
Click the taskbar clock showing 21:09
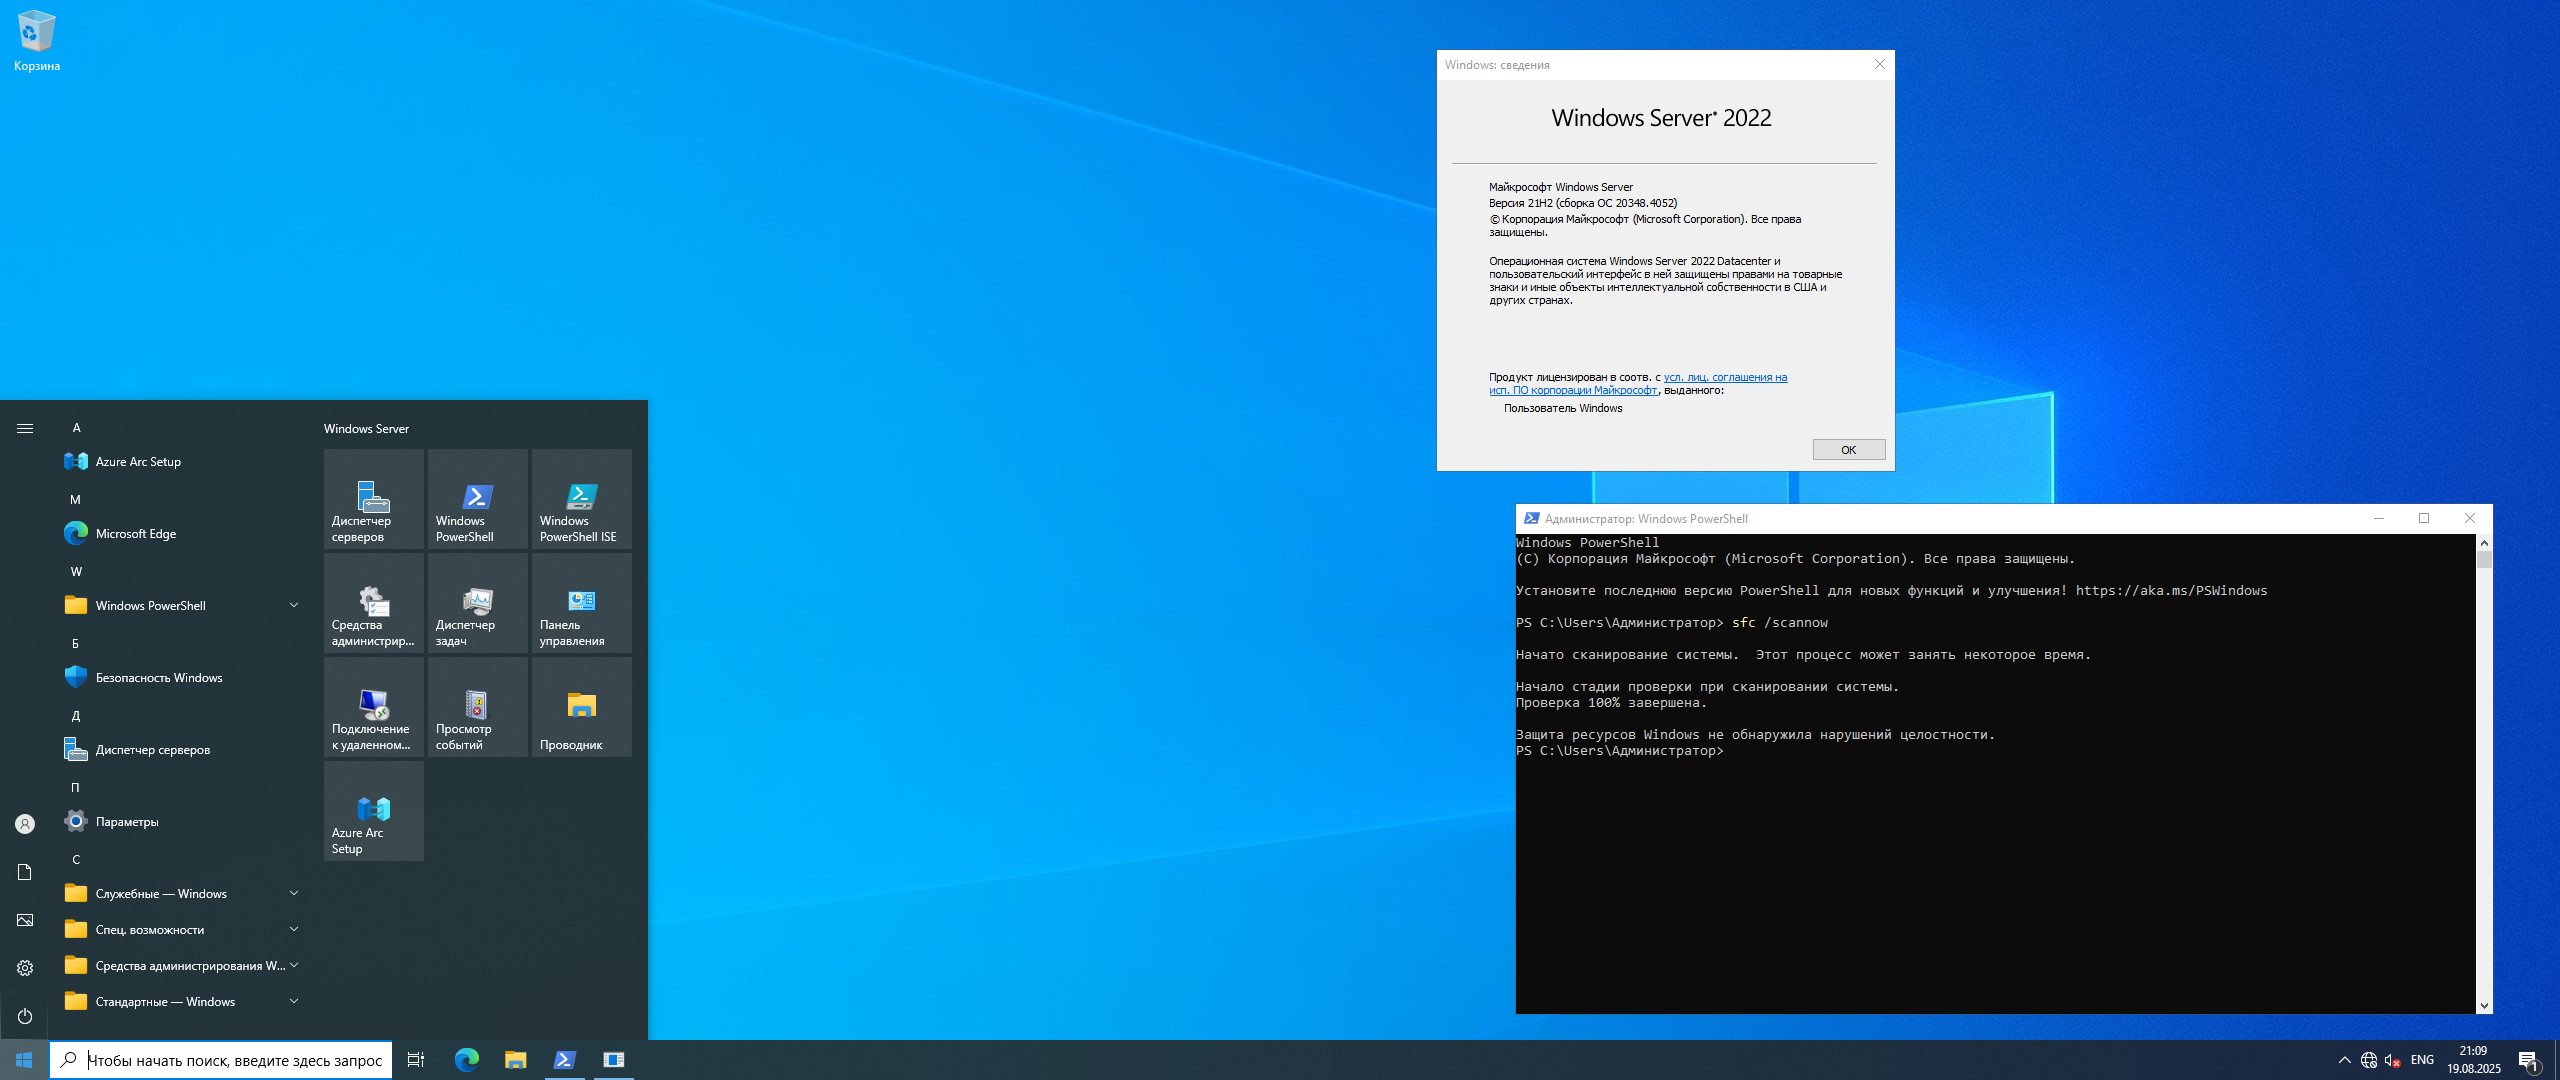[2474, 1060]
